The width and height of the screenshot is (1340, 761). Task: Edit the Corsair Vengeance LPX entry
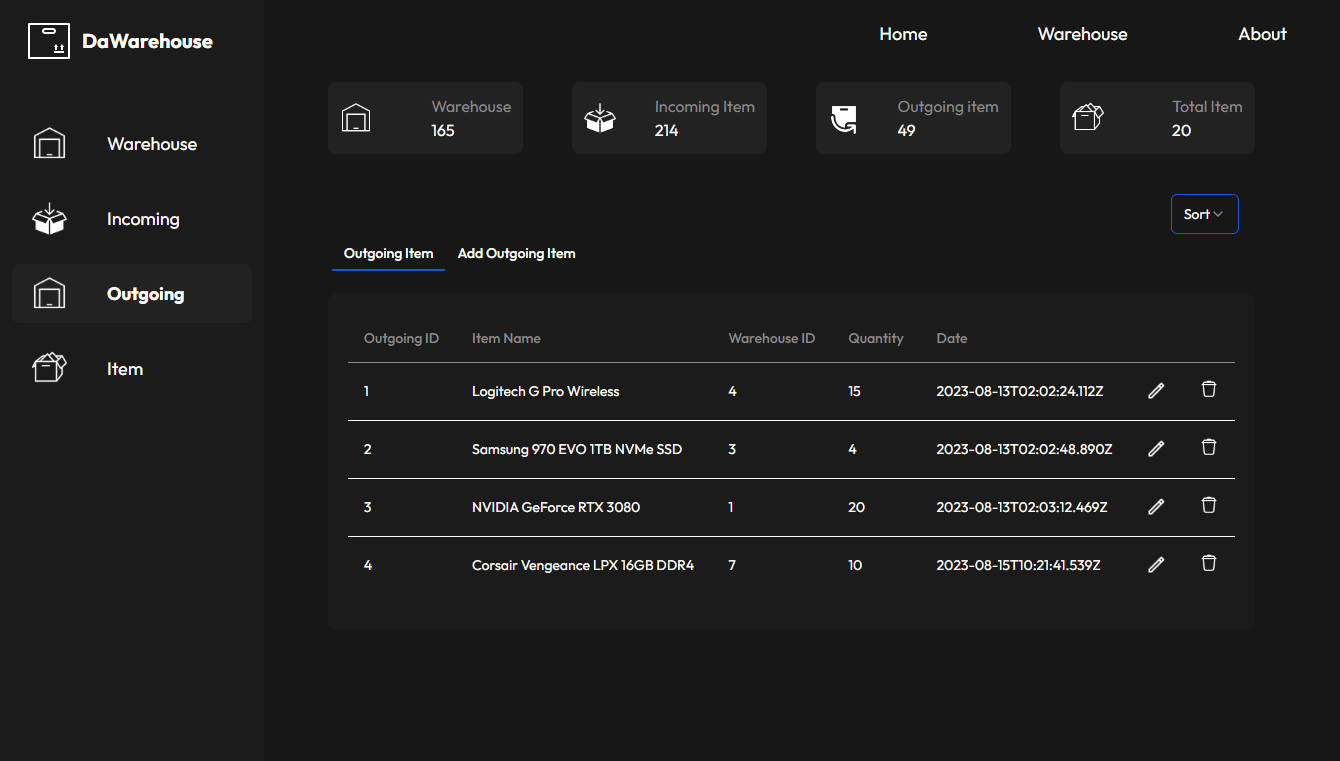1156,565
